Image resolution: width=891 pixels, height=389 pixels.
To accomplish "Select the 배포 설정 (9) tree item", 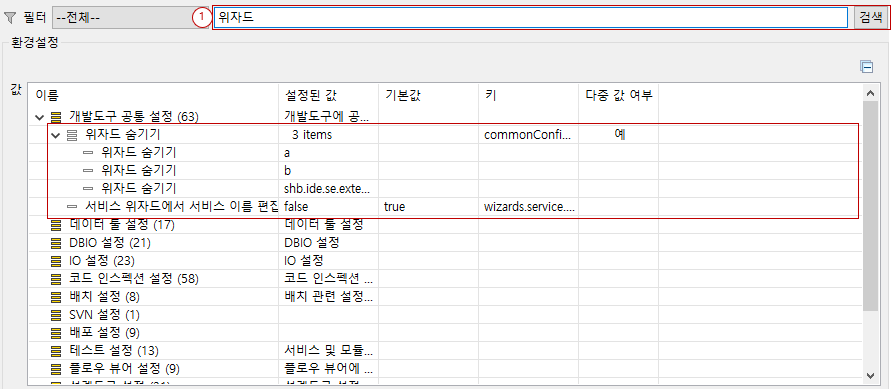I will 104,333.
